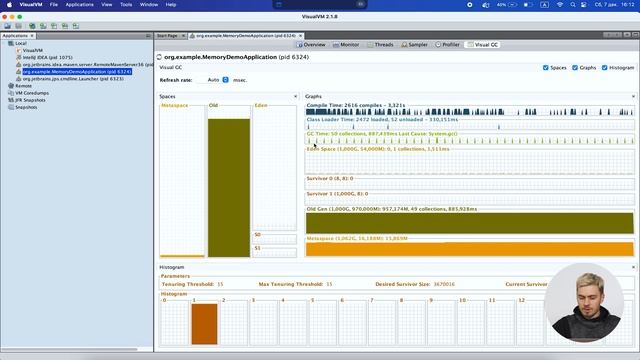
Task: Click histogram age 1 orange bar
Action: pos(204,324)
